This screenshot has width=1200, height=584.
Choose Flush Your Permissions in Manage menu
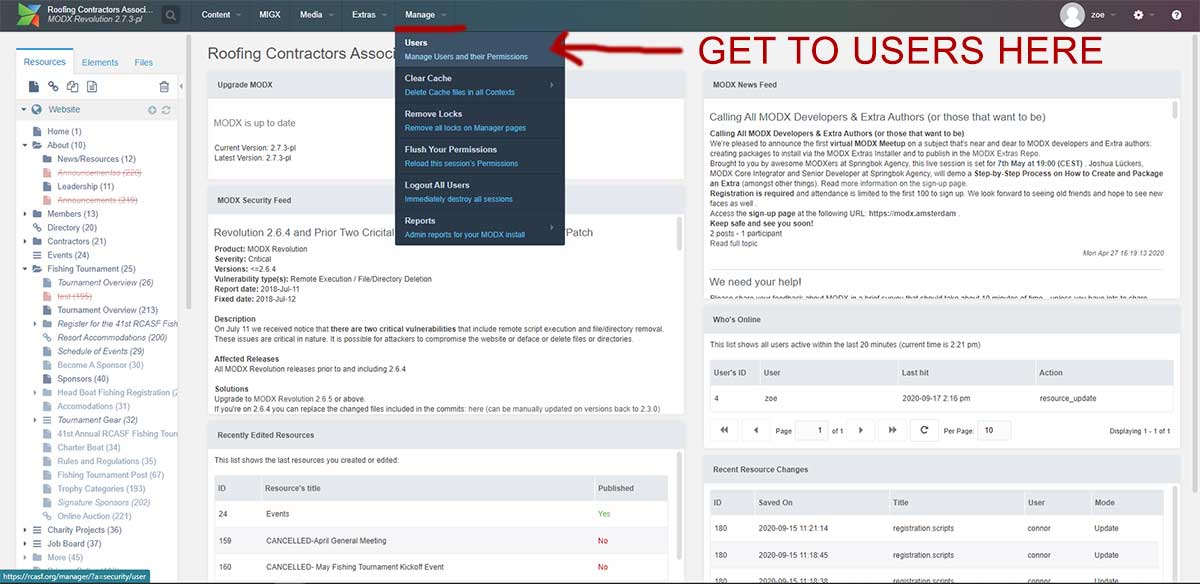[479, 156]
